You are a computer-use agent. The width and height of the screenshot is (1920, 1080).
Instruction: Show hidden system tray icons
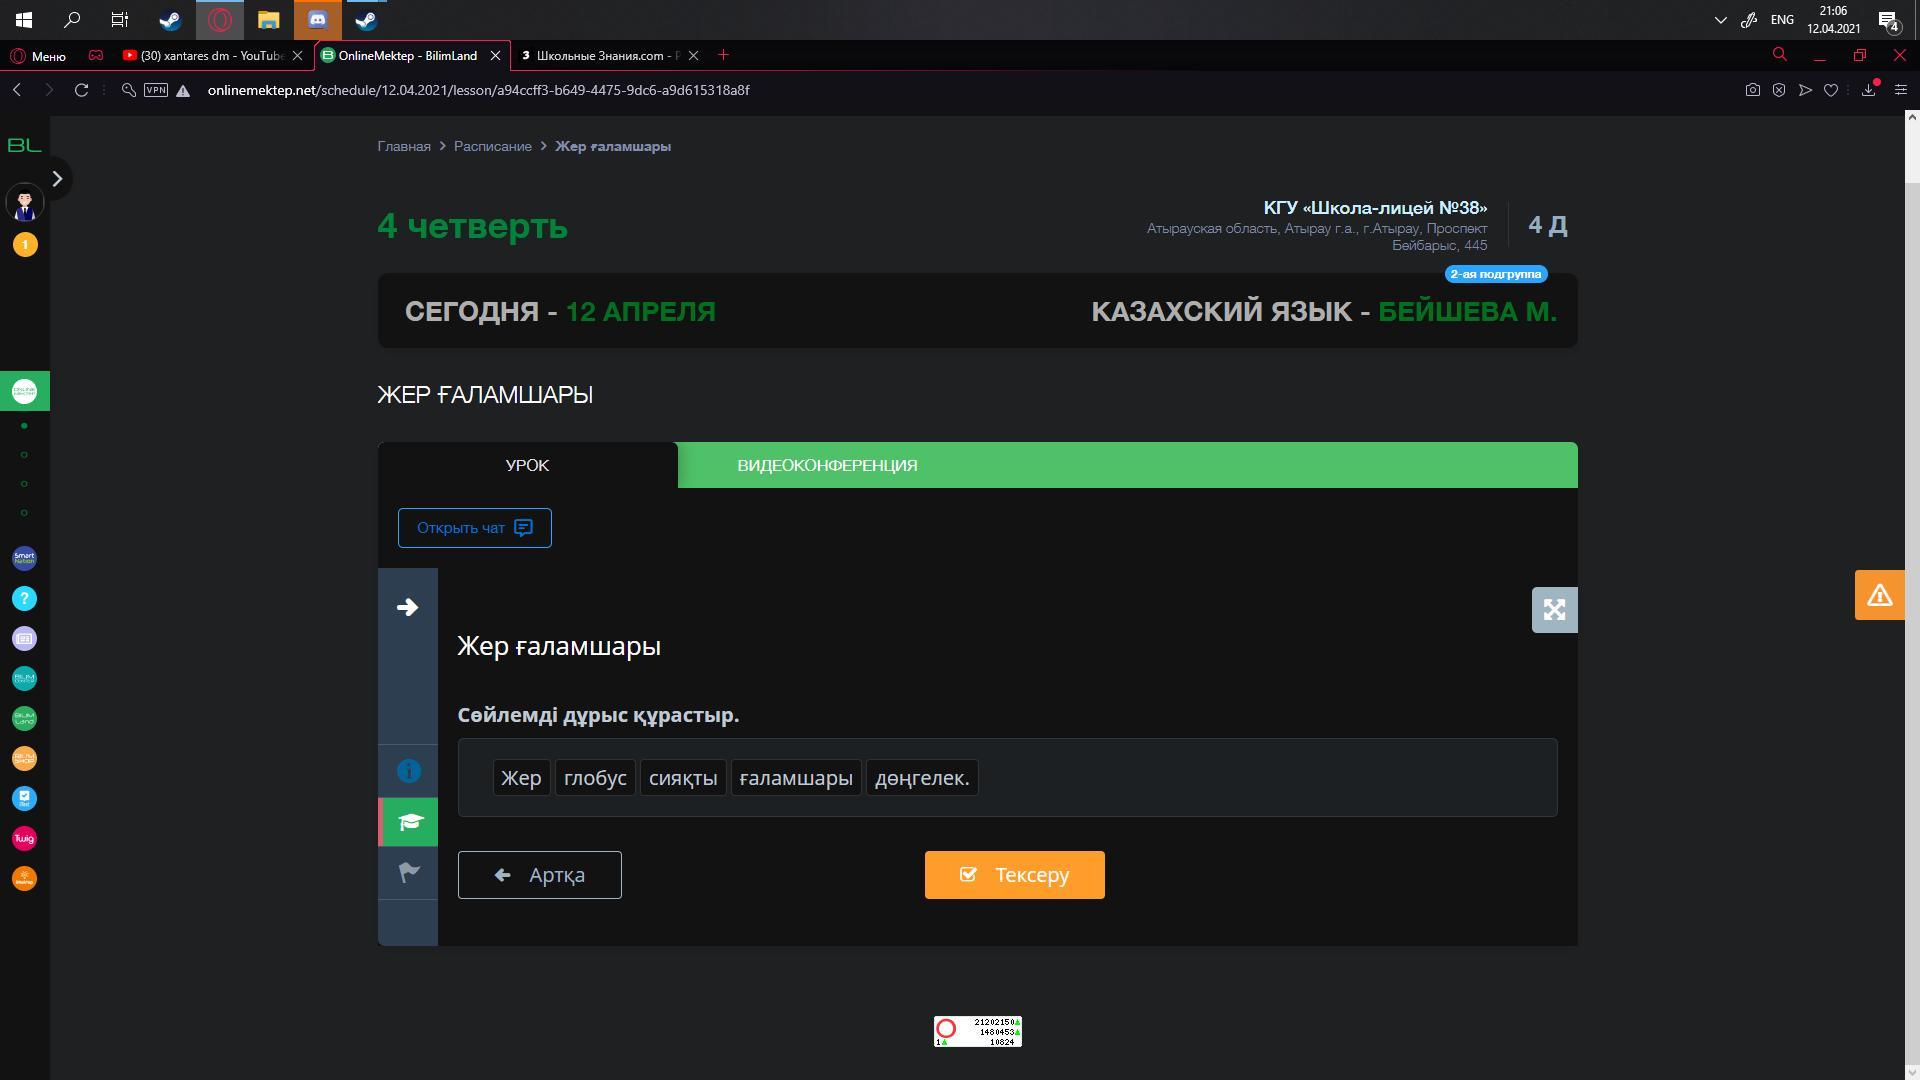pos(1720,20)
